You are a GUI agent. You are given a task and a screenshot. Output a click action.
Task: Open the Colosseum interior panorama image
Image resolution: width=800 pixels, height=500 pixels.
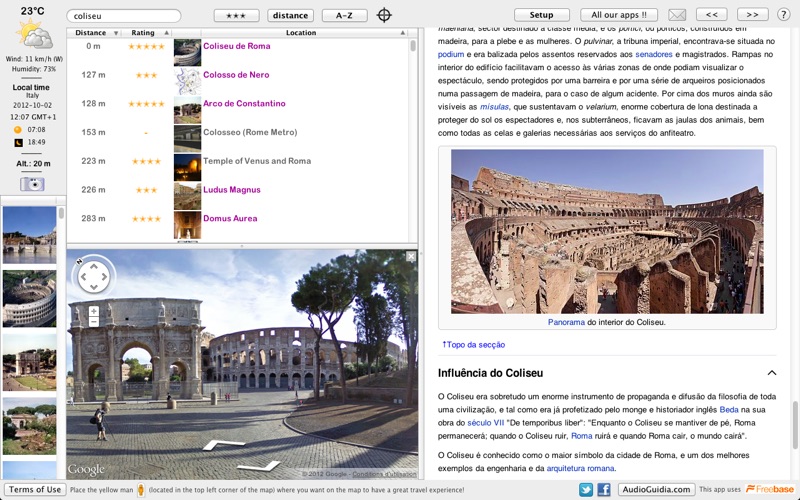[607, 231]
